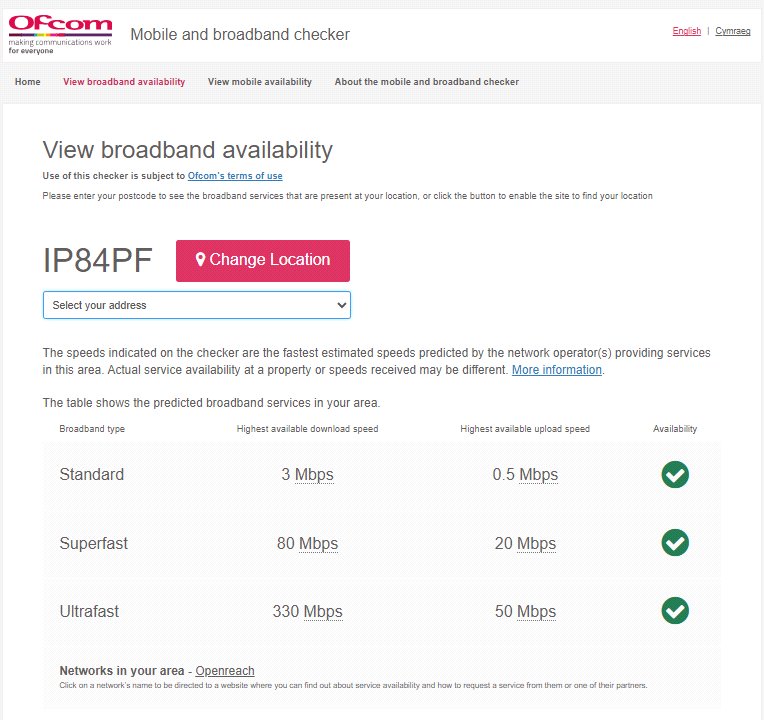Open Ofcom's terms of use link

[x=235, y=176]
